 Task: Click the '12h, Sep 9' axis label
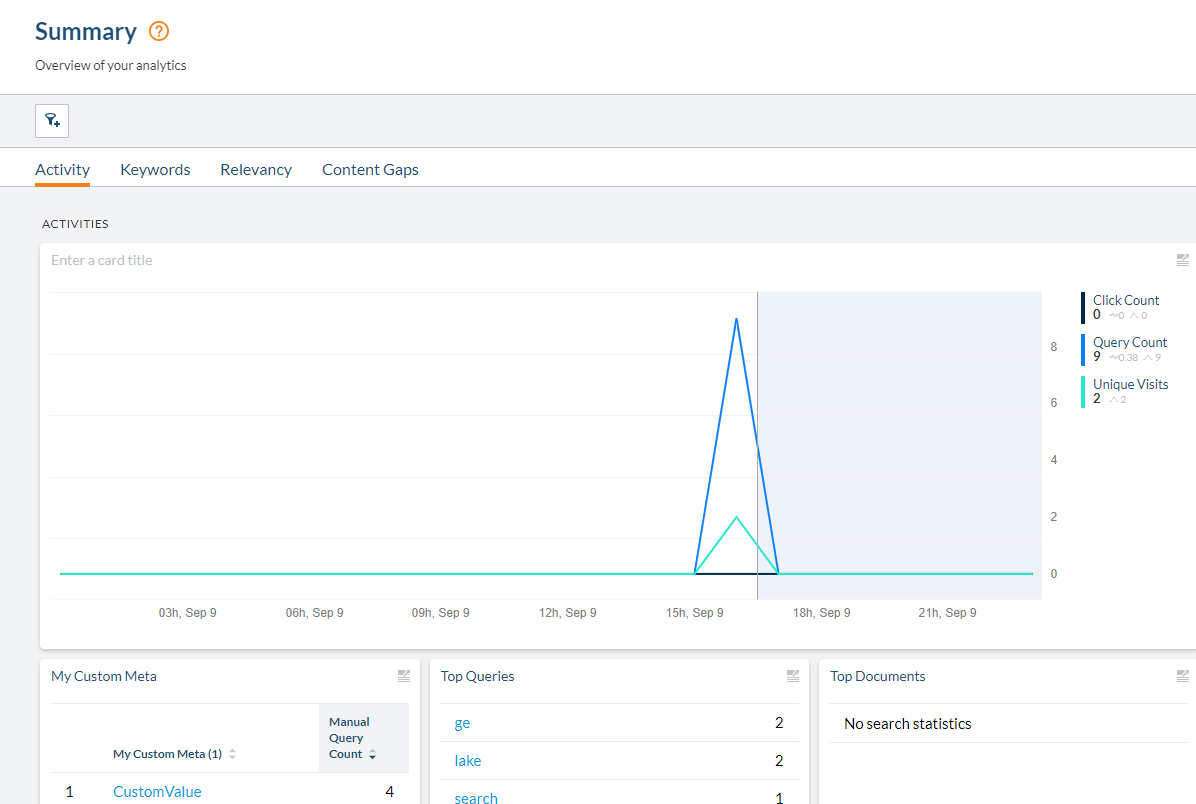(x=567, y=613)
